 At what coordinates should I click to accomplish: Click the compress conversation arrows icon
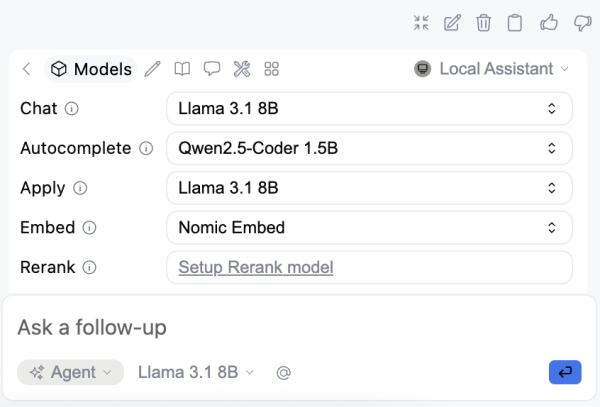[x=421, y=23]
